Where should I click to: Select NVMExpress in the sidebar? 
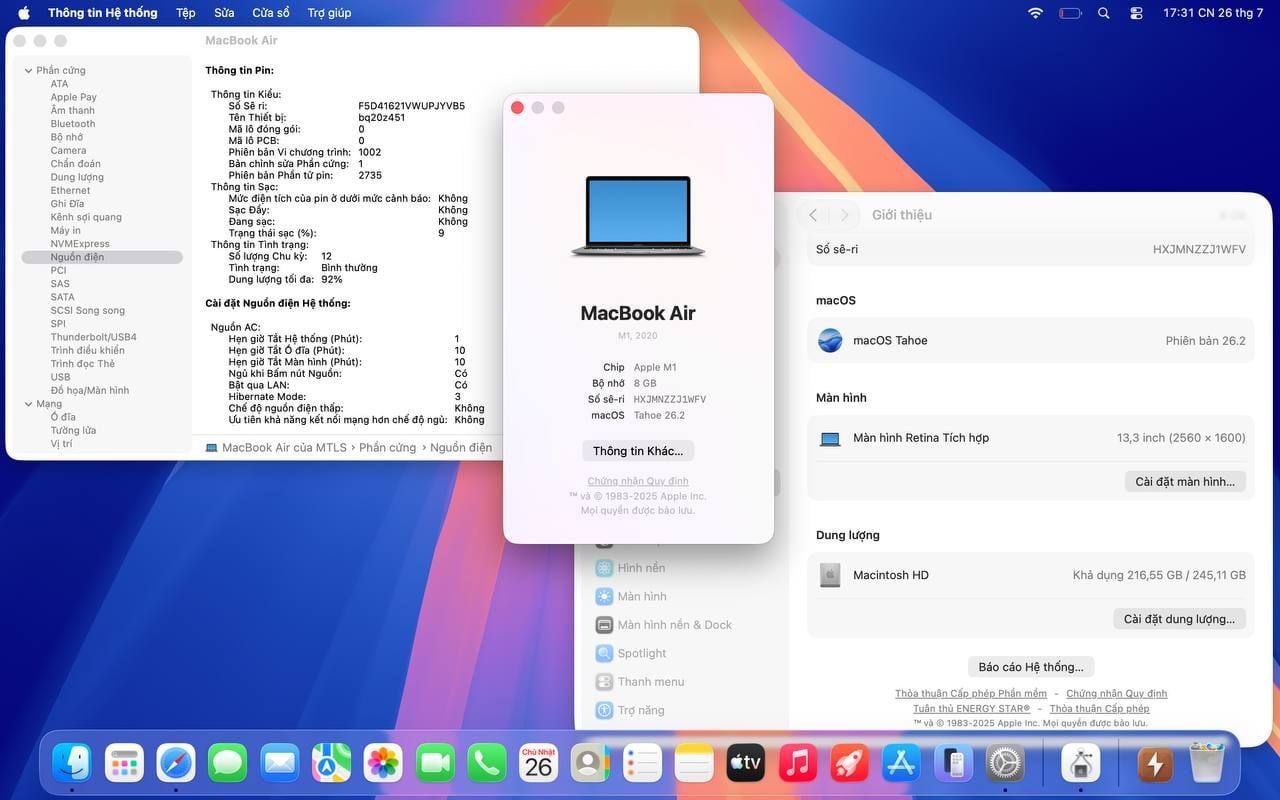[x=80, y=244]
